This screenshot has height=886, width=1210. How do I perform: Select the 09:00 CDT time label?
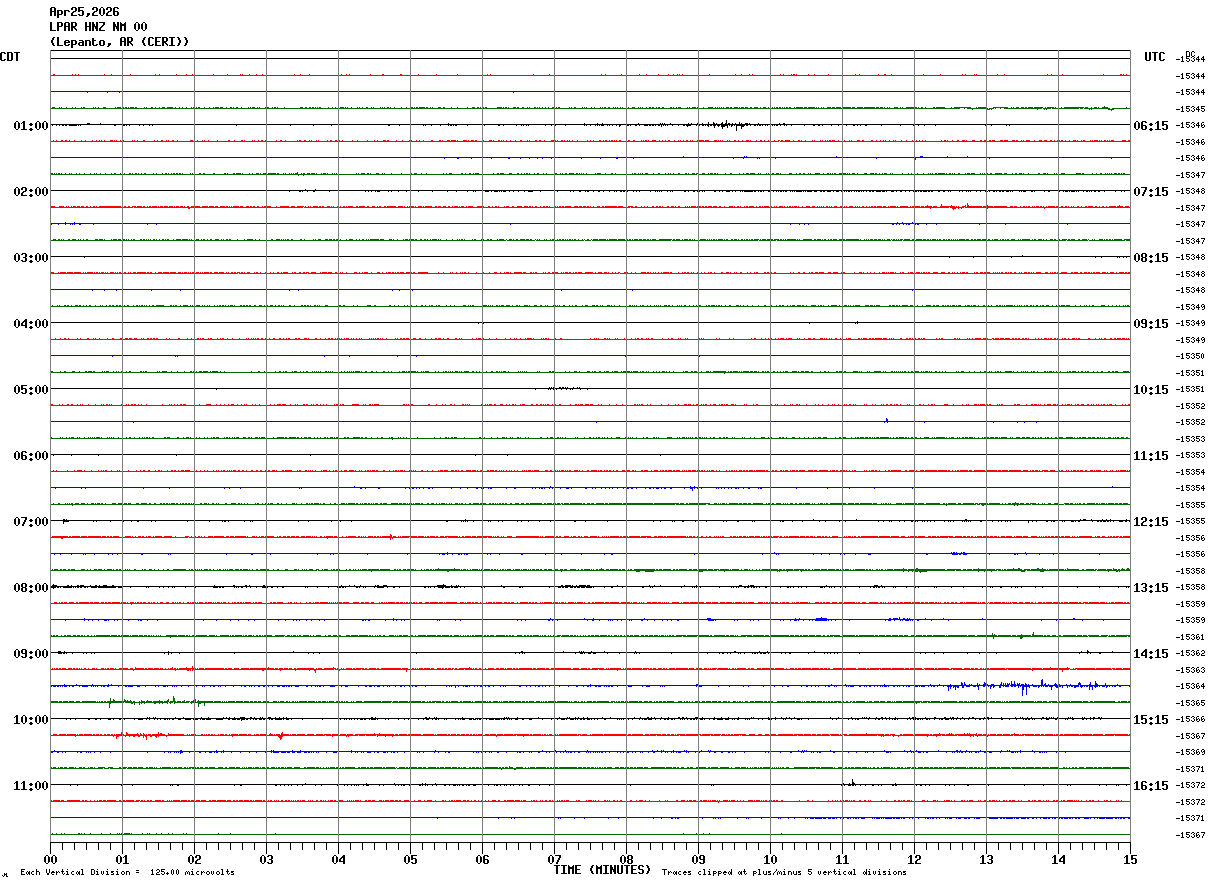pos(31,654)
